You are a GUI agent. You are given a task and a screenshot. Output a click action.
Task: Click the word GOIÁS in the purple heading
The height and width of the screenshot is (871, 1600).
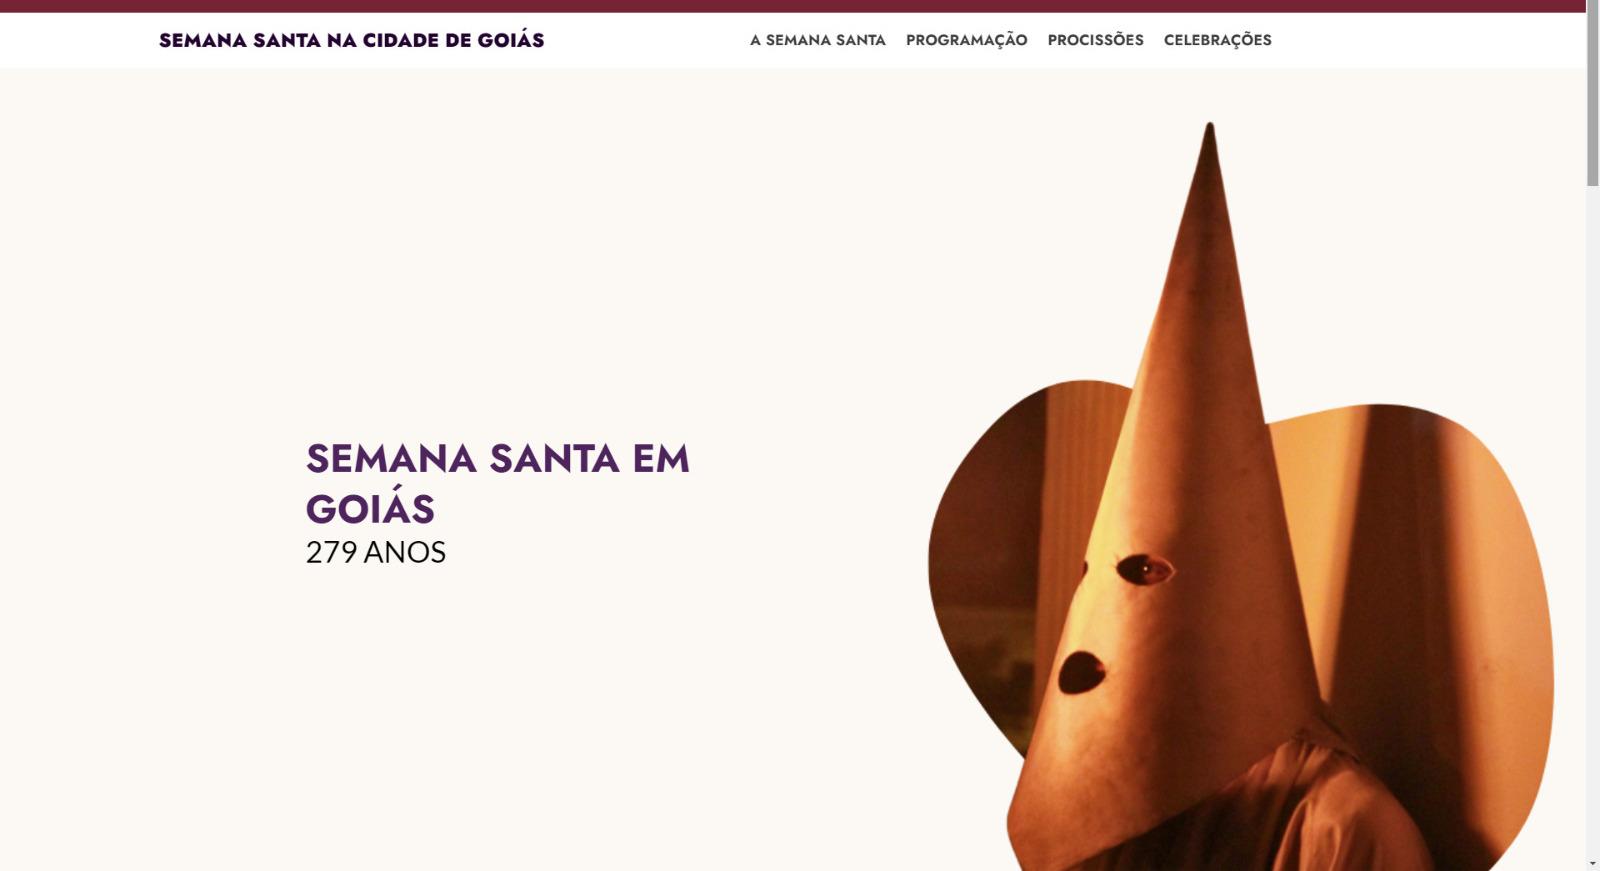click(370, 509)
